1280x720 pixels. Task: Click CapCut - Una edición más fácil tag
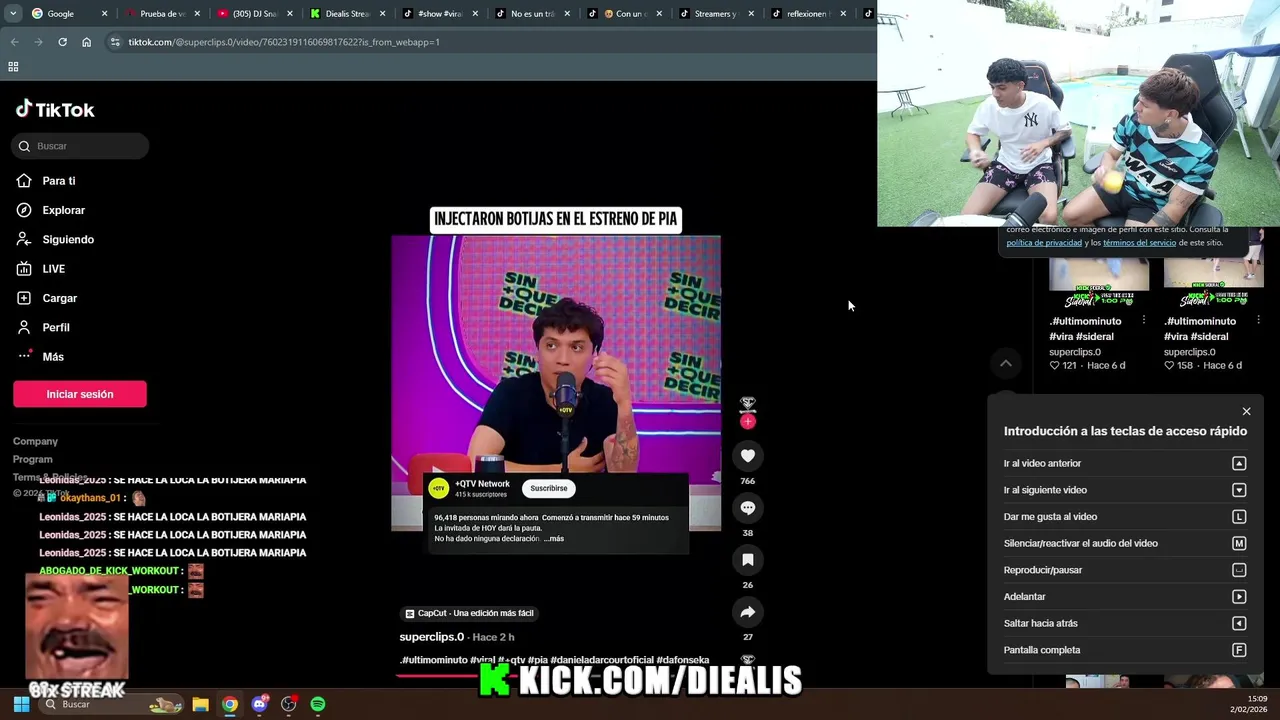click(x=469, y=613)
